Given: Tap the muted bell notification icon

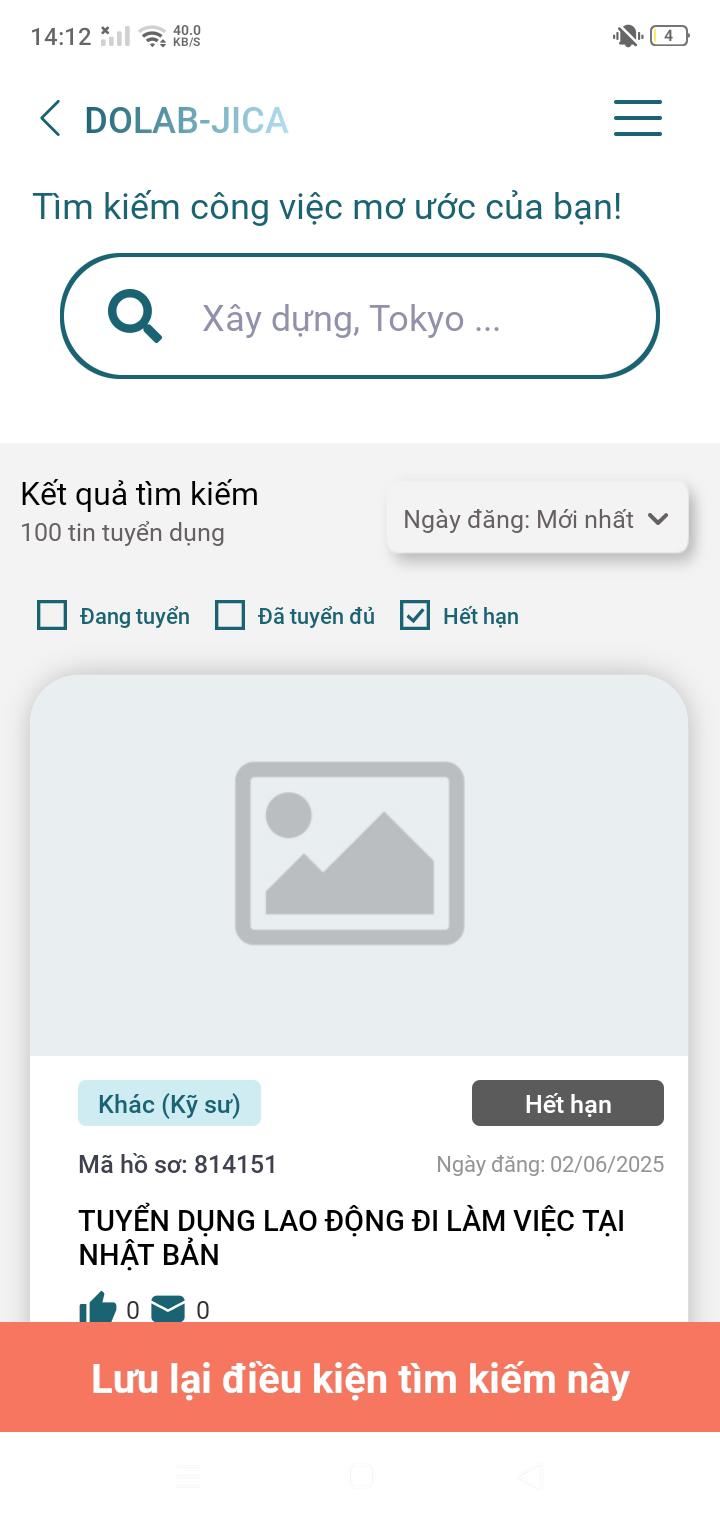Looking at the screenshot, I should 627,36.
